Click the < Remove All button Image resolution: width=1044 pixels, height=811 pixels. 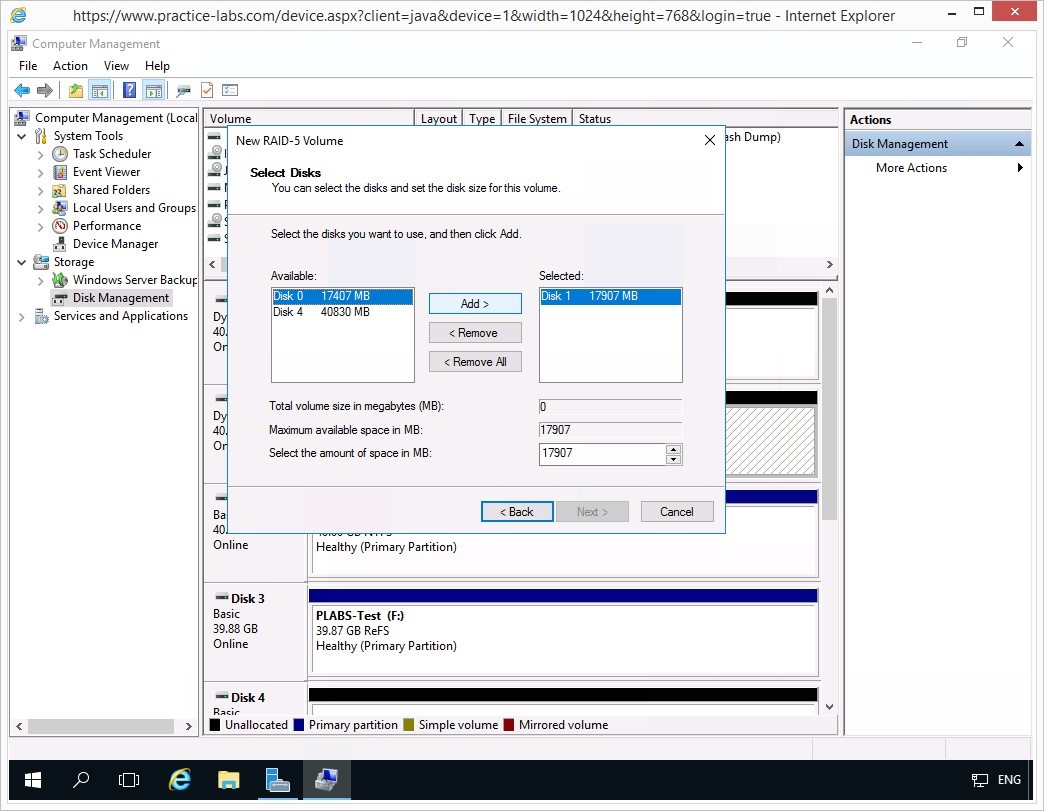coord(475,362)
